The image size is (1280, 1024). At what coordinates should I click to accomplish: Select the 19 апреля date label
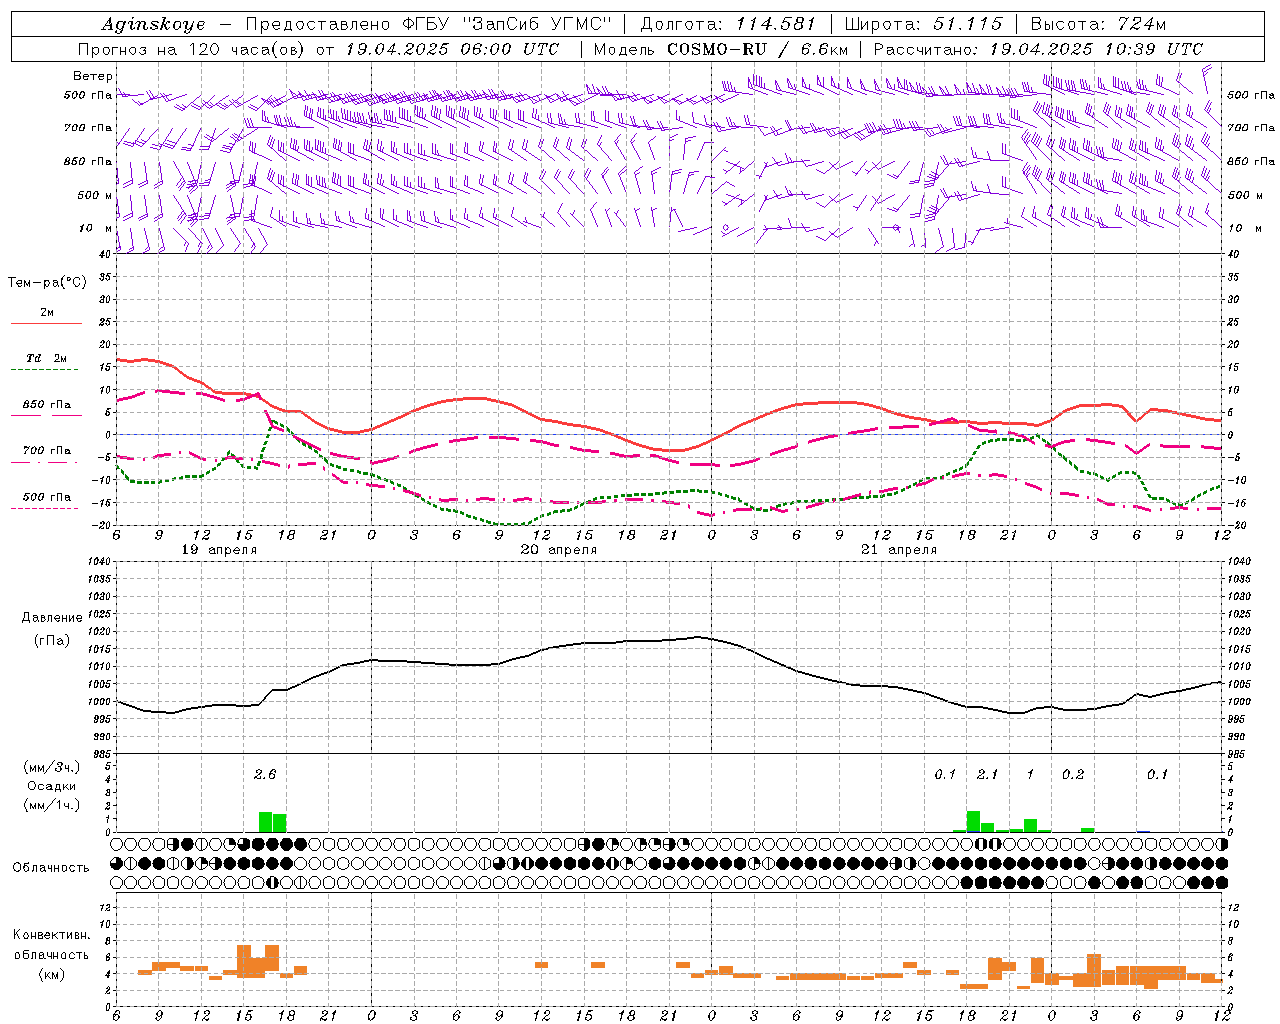(219, 550)
